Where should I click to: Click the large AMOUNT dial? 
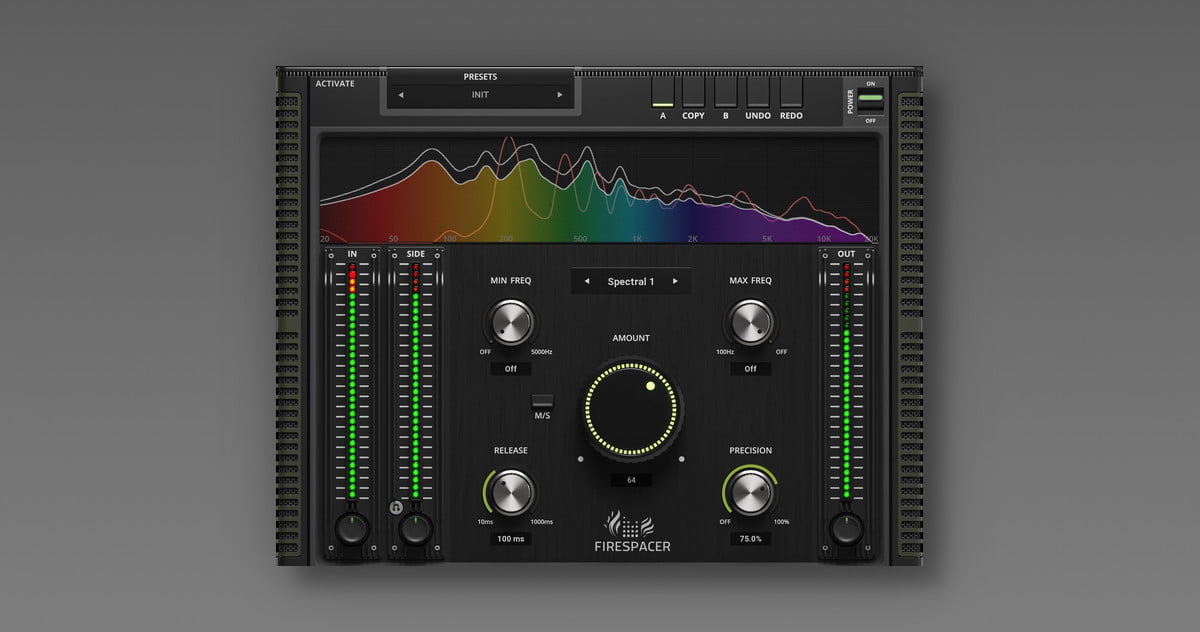(632, 411)
